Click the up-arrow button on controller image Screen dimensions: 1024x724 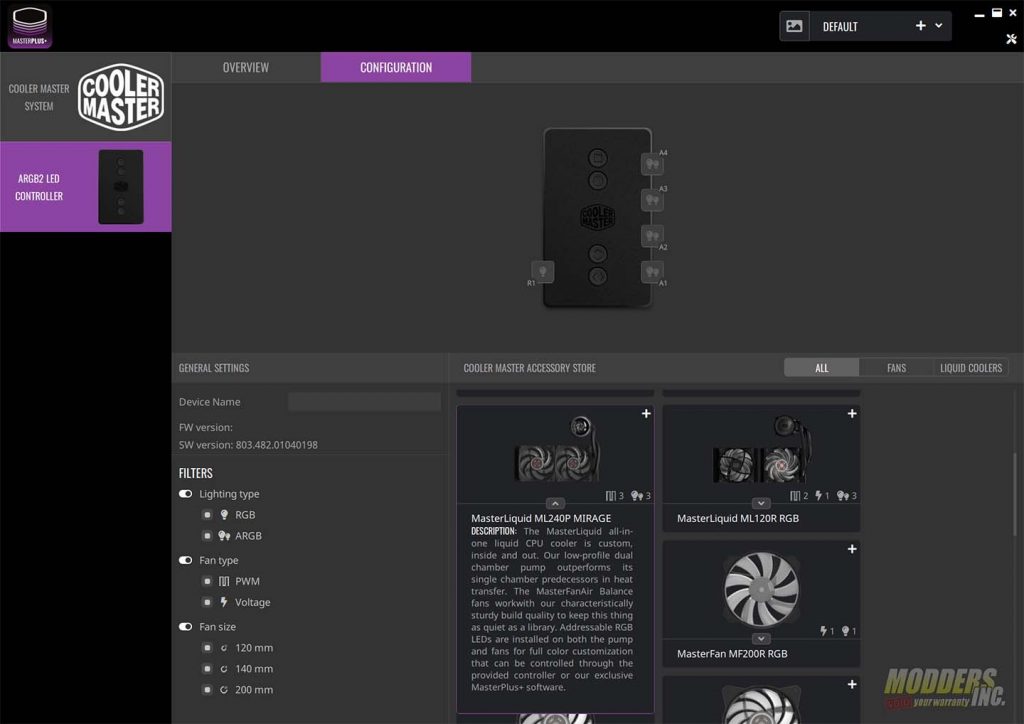coord(598,253)
